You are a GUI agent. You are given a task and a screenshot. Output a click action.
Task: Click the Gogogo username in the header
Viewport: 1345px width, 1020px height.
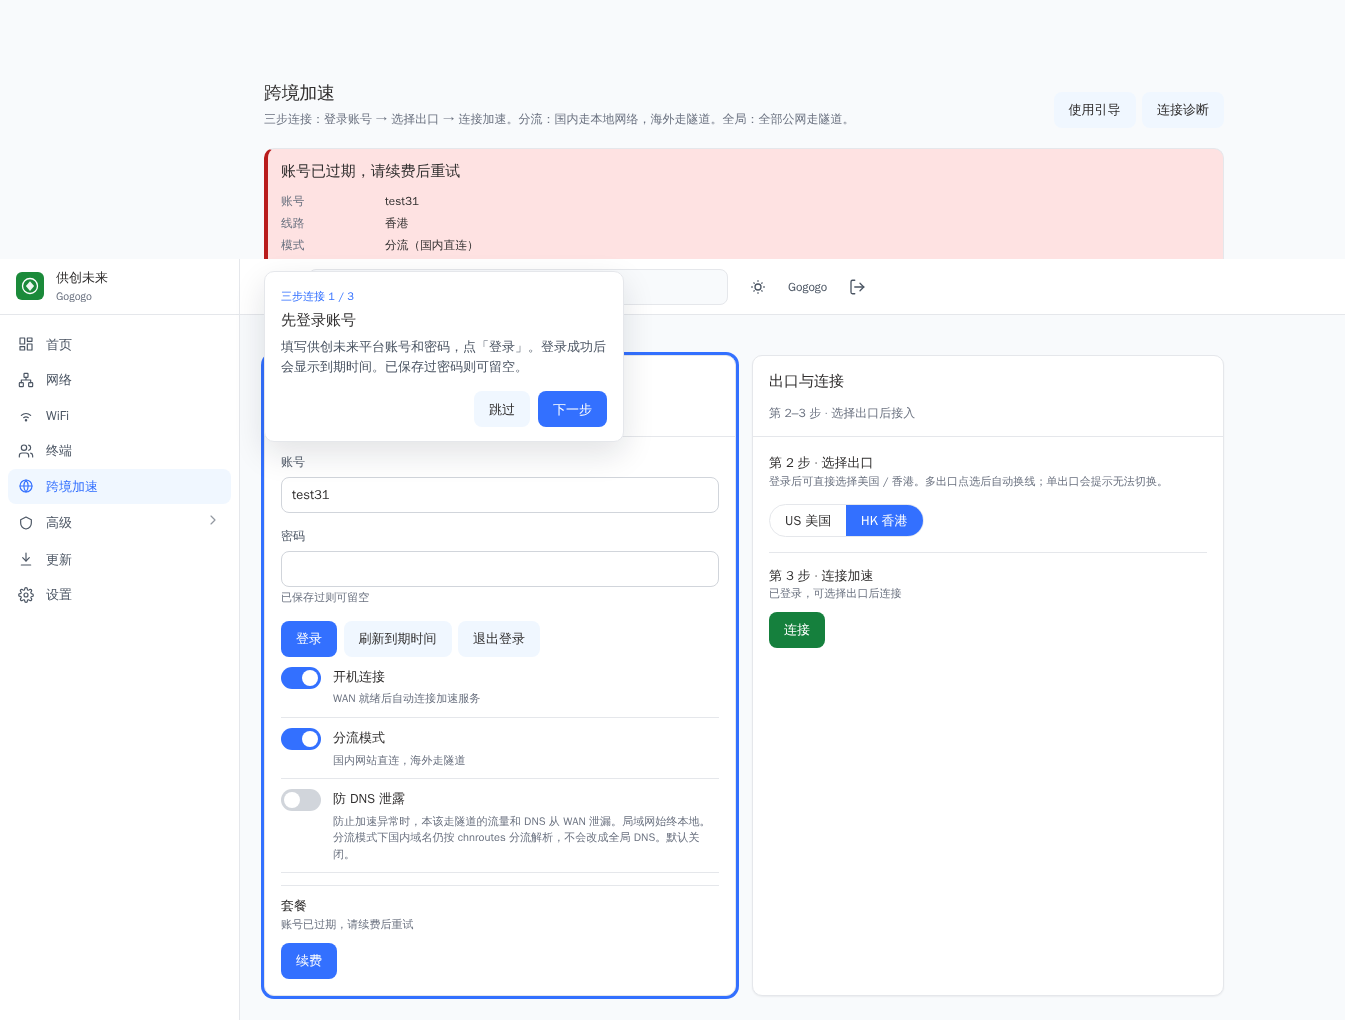tap(807, 287)
